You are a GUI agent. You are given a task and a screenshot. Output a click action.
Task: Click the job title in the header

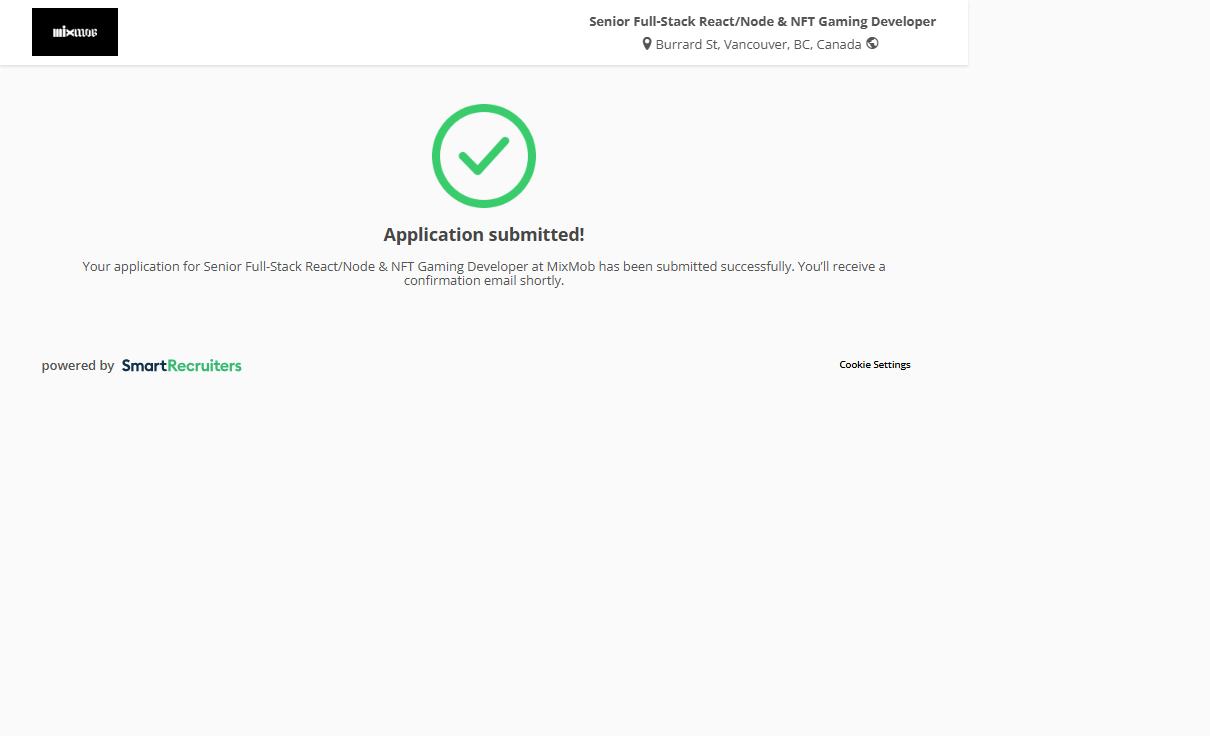pyautogui.click(x=762, y=21)
